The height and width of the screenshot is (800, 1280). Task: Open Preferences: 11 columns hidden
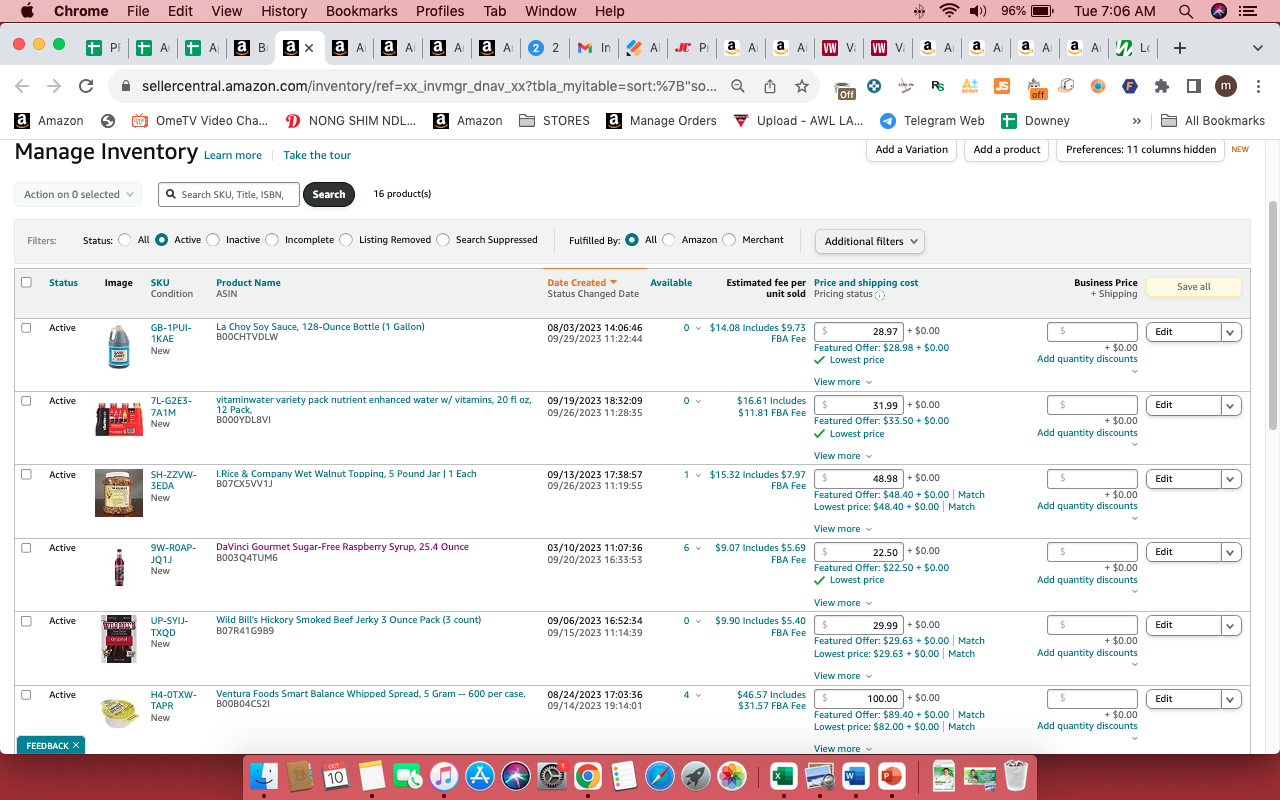pos(1141,150)
